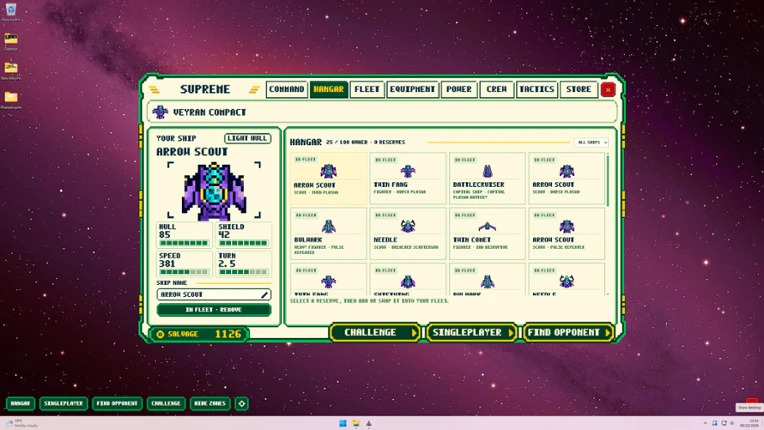Image resolution: width=764 pixels, height=430 pixels.
Task: Click the Light Hull badge
Action: click(x=248, y=138)
